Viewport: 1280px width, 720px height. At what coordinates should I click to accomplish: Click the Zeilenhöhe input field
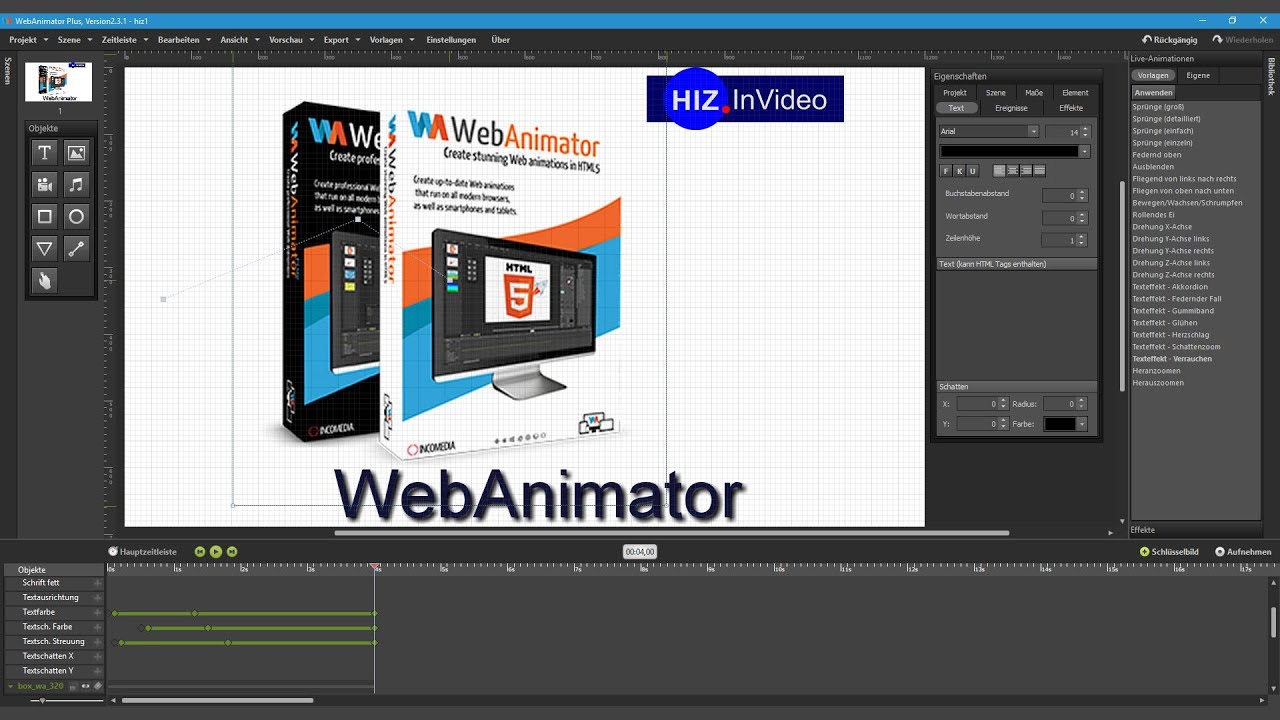(x=1059, y=240)
